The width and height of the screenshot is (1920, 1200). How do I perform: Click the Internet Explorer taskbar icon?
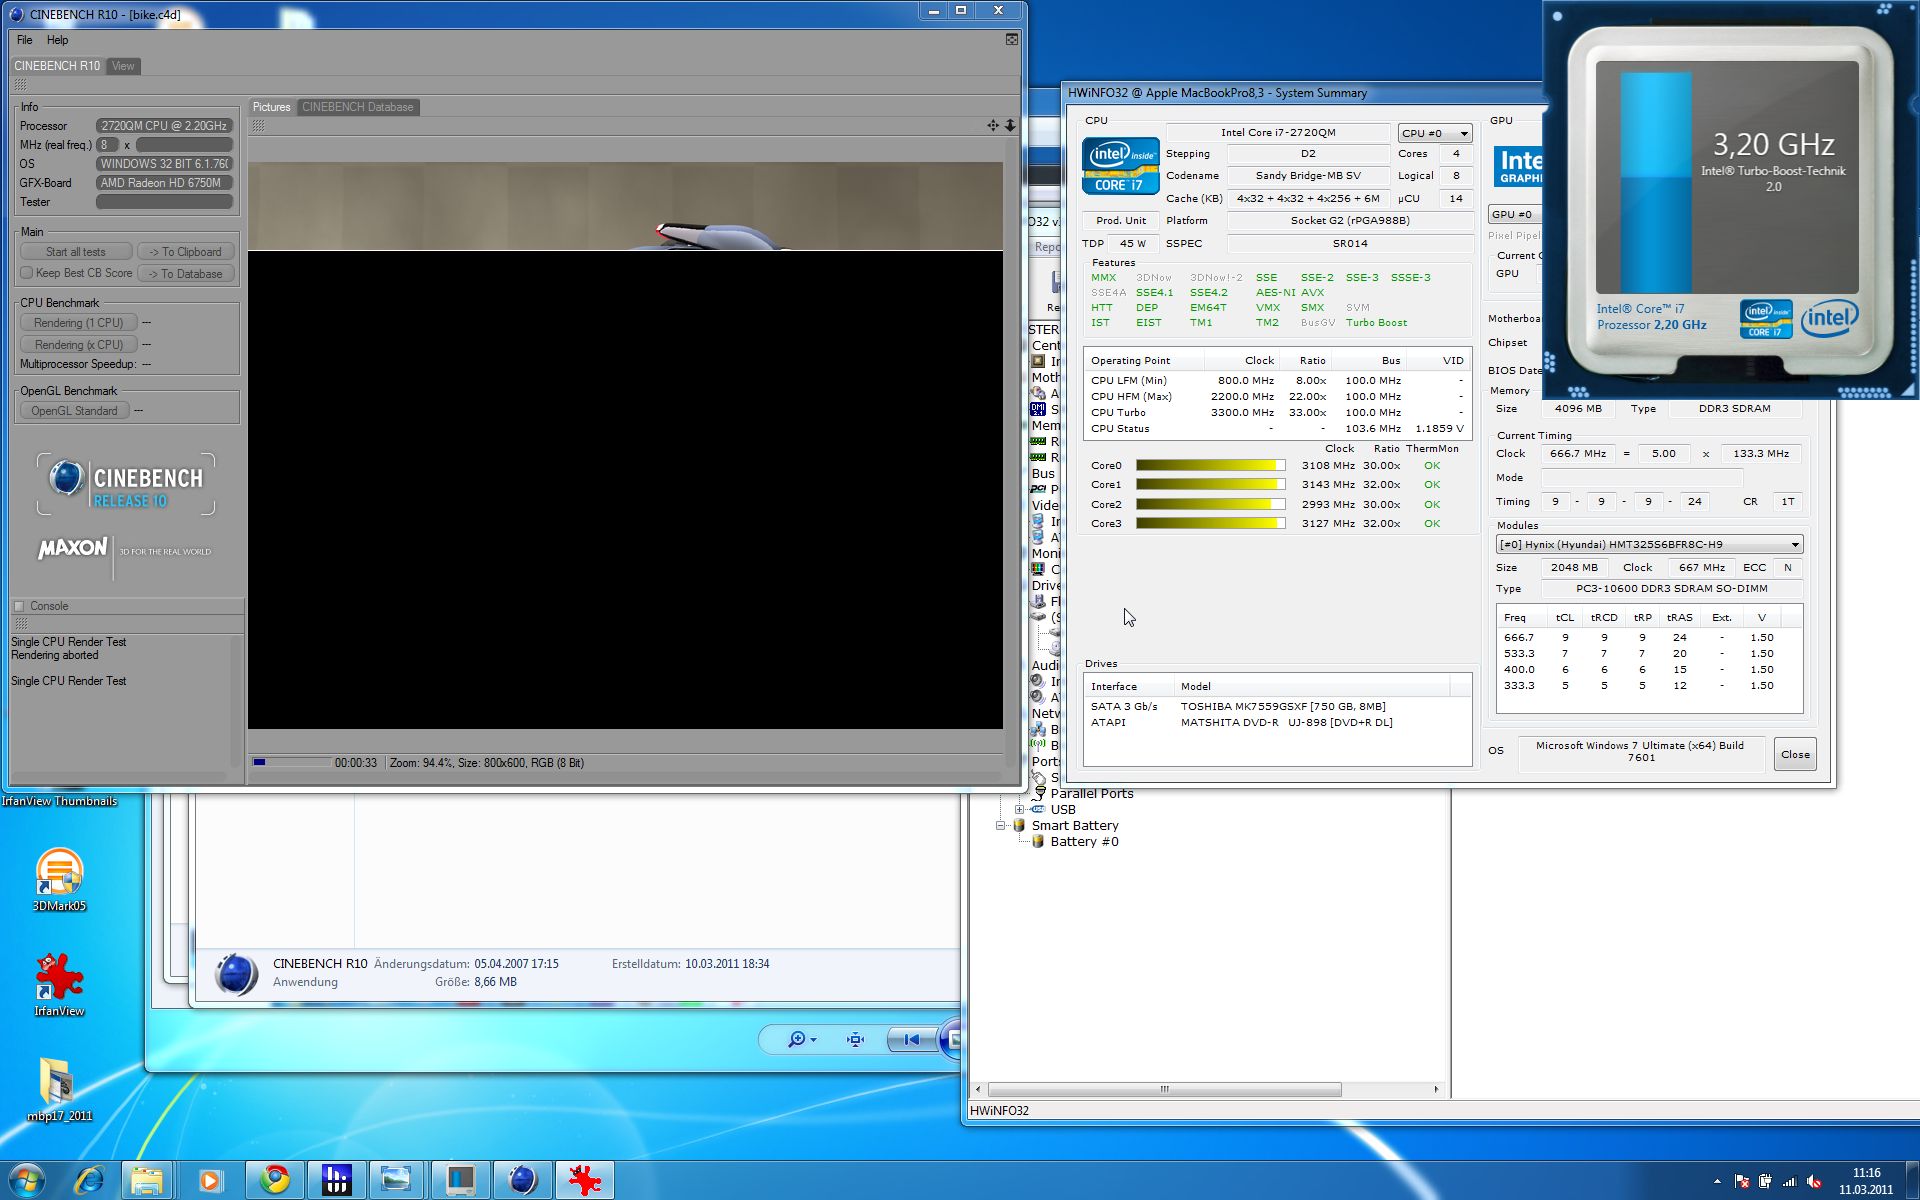[90, 1180]
